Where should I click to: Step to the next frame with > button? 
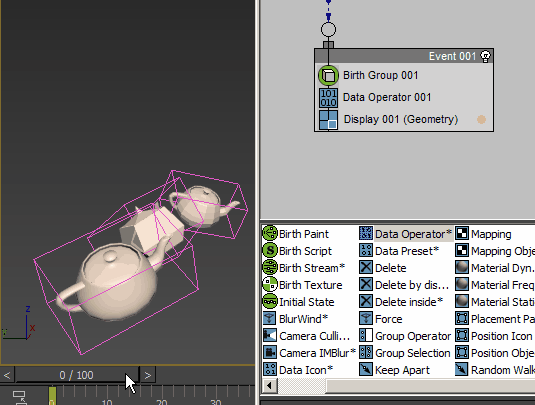(147, 375)
